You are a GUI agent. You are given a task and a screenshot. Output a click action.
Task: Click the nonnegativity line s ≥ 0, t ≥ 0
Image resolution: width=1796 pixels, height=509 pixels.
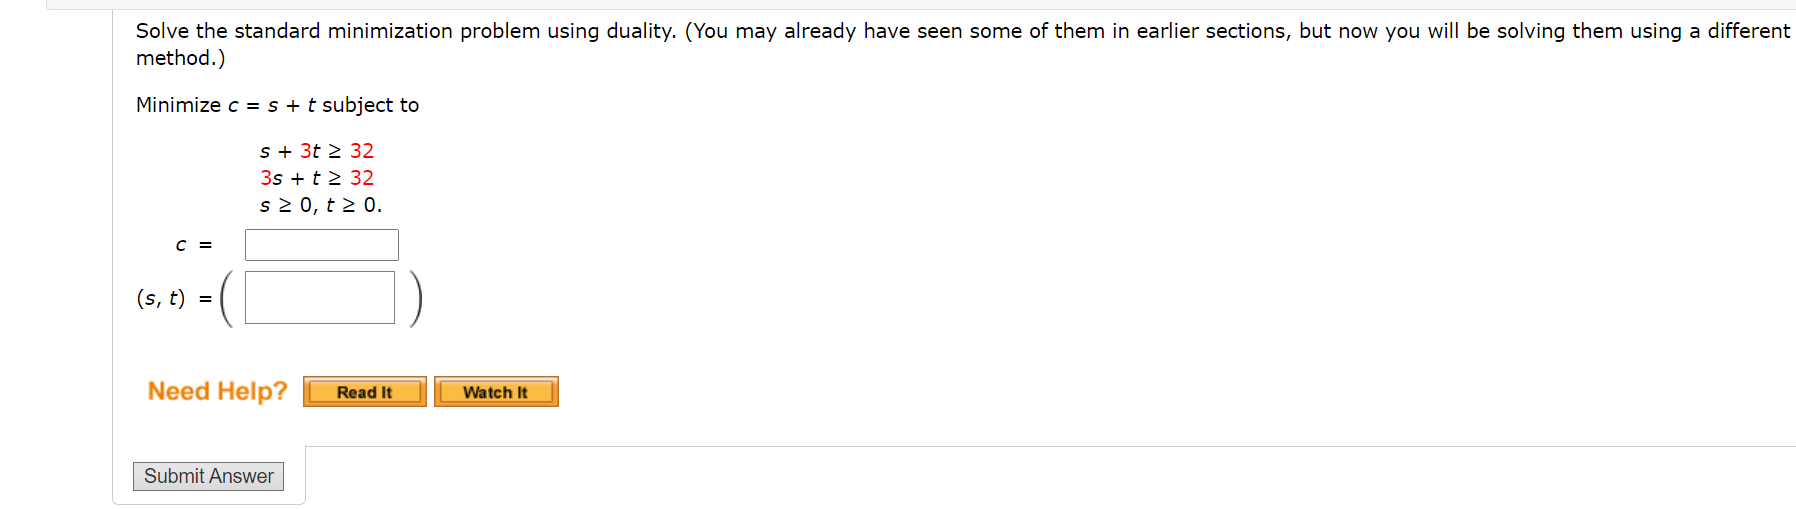321,205
